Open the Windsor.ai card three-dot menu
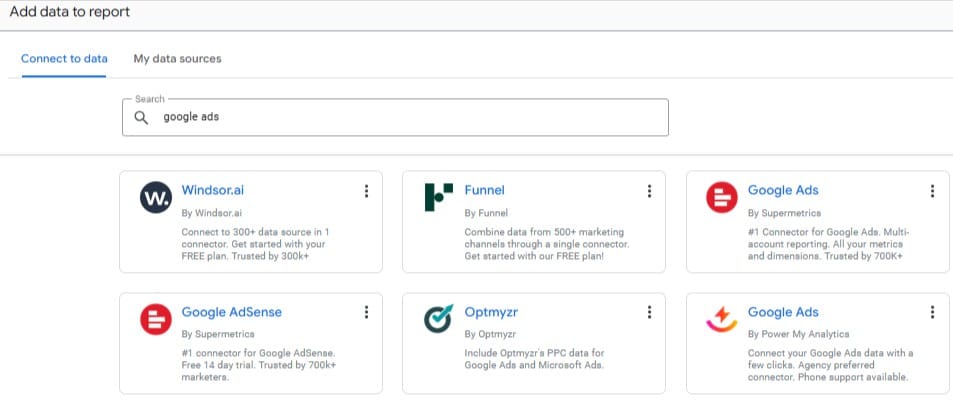 click(x=366, y=191)
